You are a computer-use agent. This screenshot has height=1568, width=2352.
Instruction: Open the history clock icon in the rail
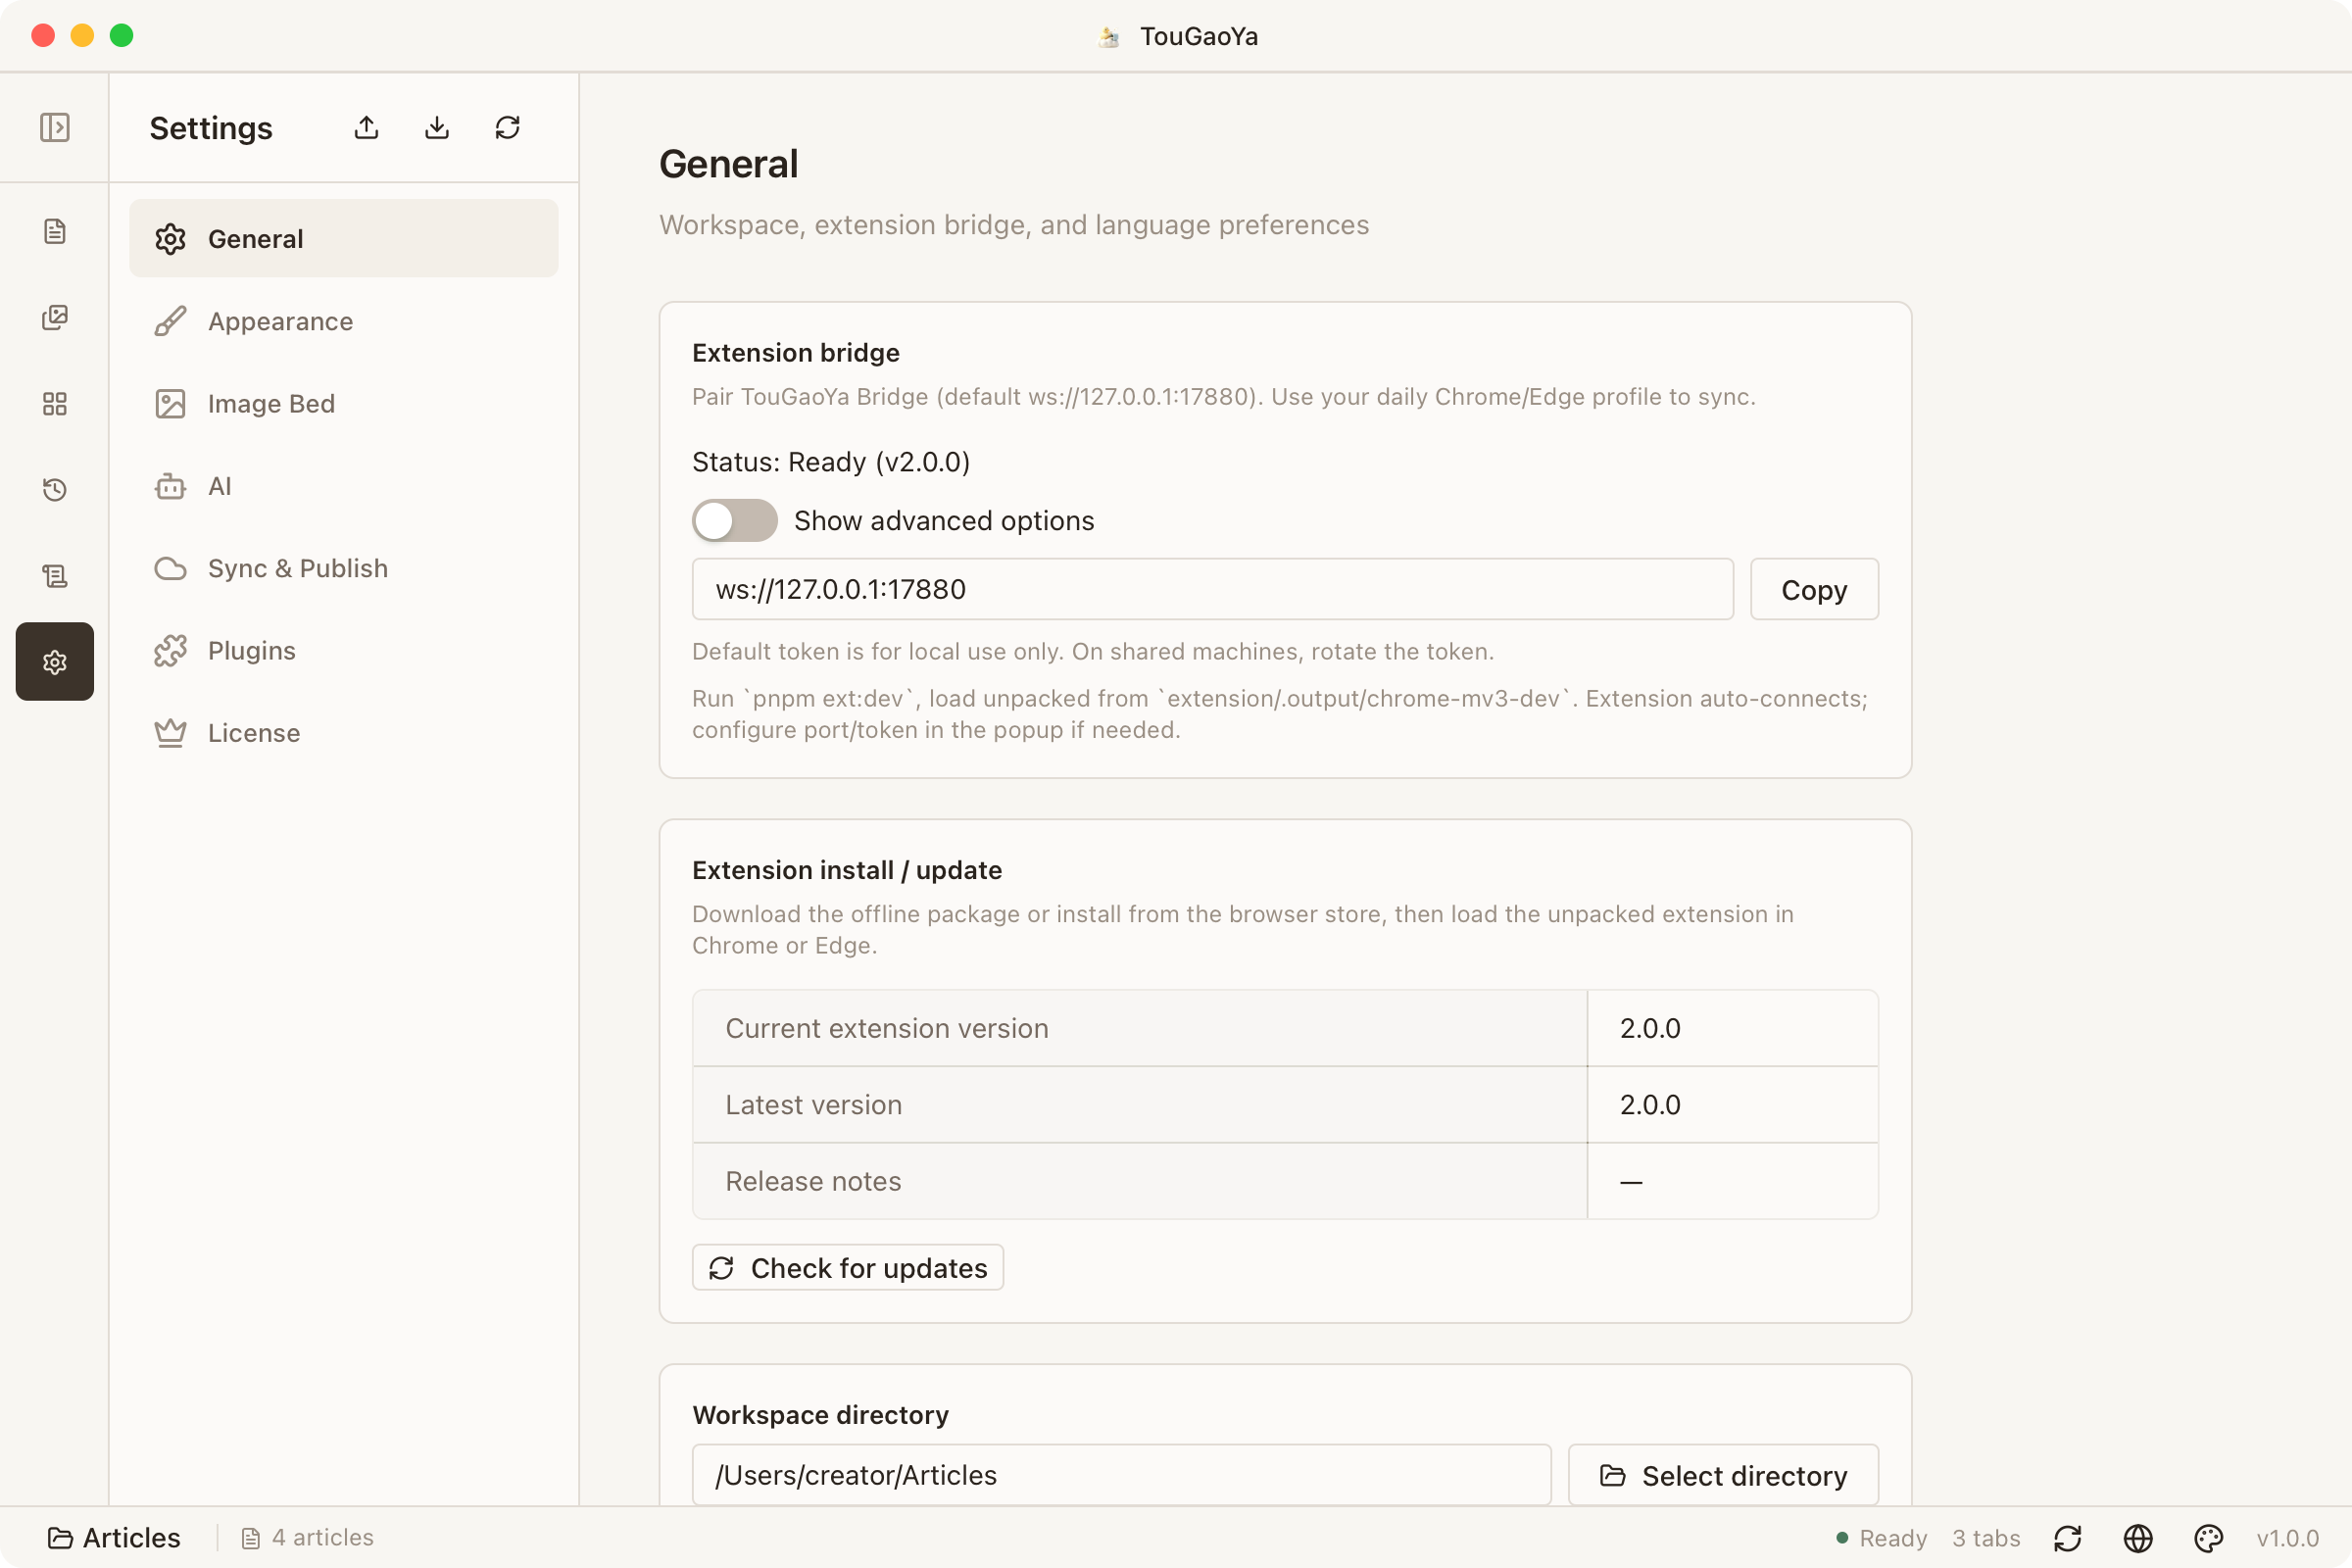[55, 489]
